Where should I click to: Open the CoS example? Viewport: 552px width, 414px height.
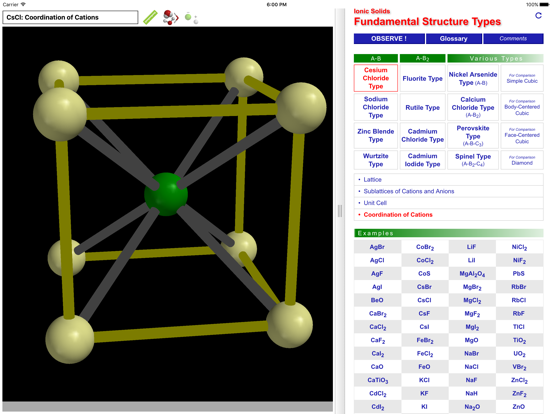[x=425, y=274]
